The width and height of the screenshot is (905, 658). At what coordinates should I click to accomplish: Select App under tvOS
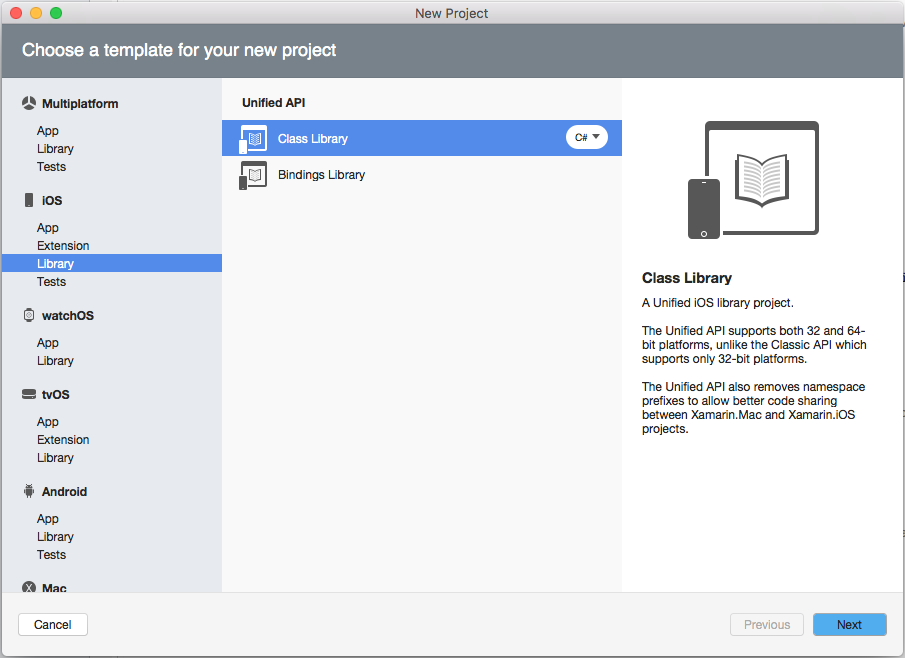click(48, 421)
